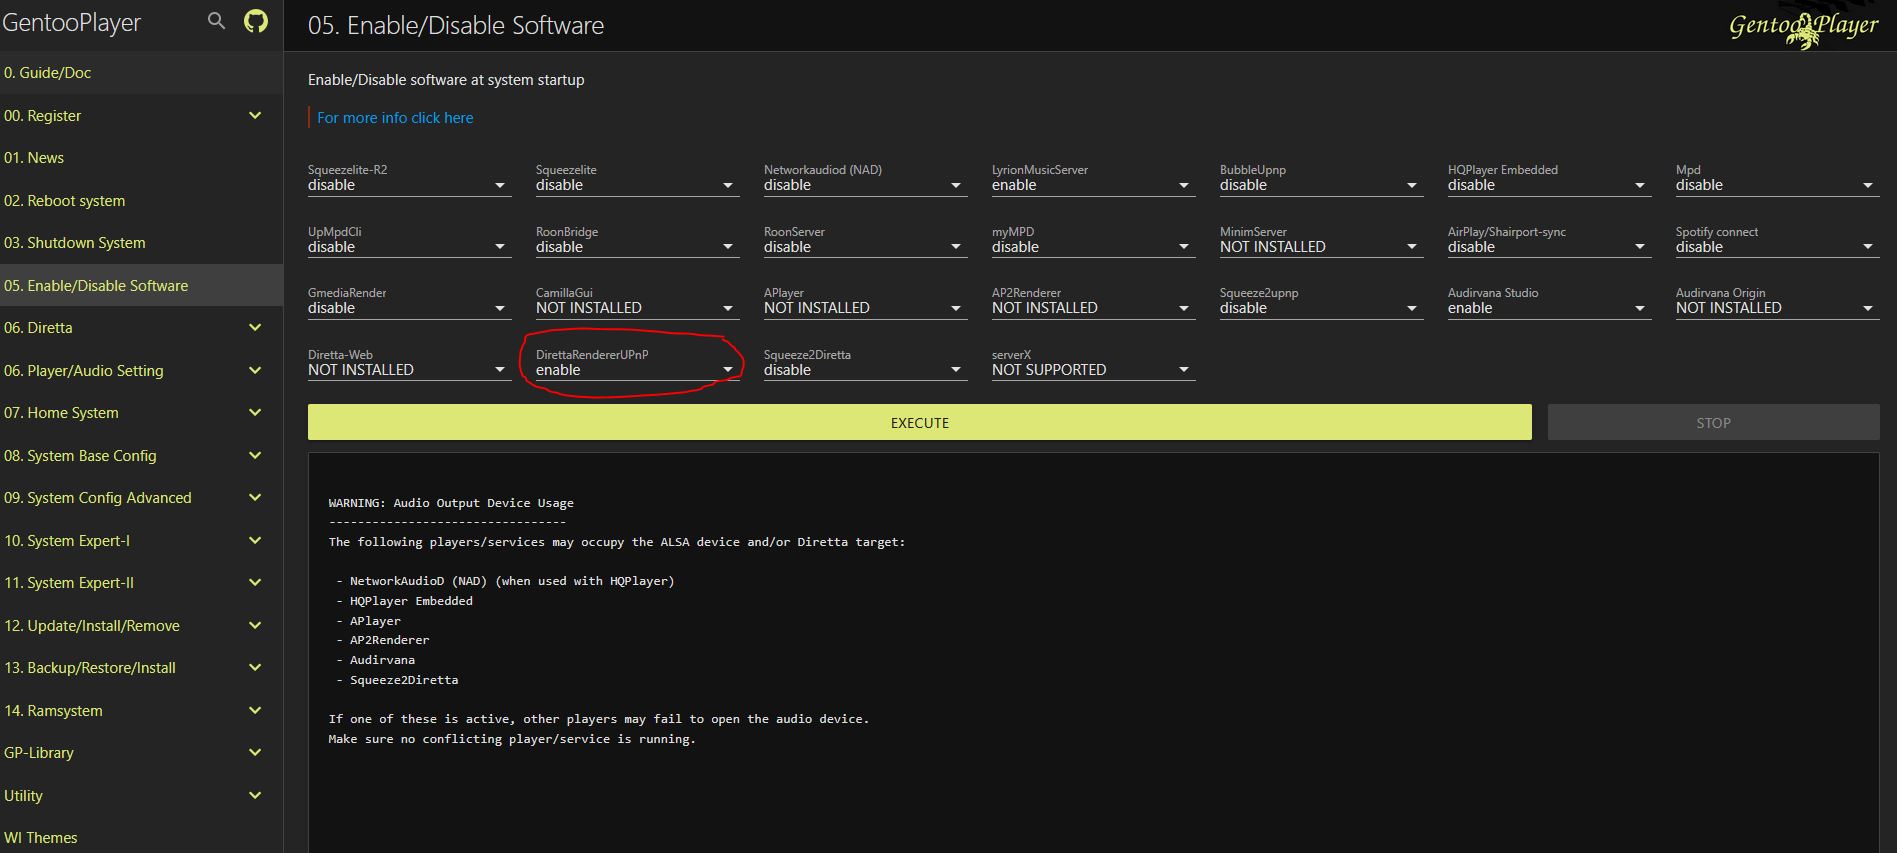This screenshot has width=1897, height=853.
Task: Click the '- HQPlayer Embedded' output line
Action: [404, 601]
